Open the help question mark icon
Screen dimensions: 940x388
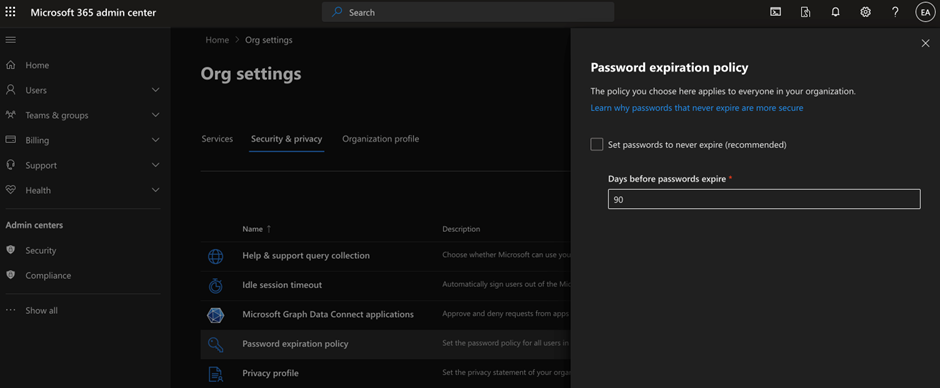(x=895, y=12)
